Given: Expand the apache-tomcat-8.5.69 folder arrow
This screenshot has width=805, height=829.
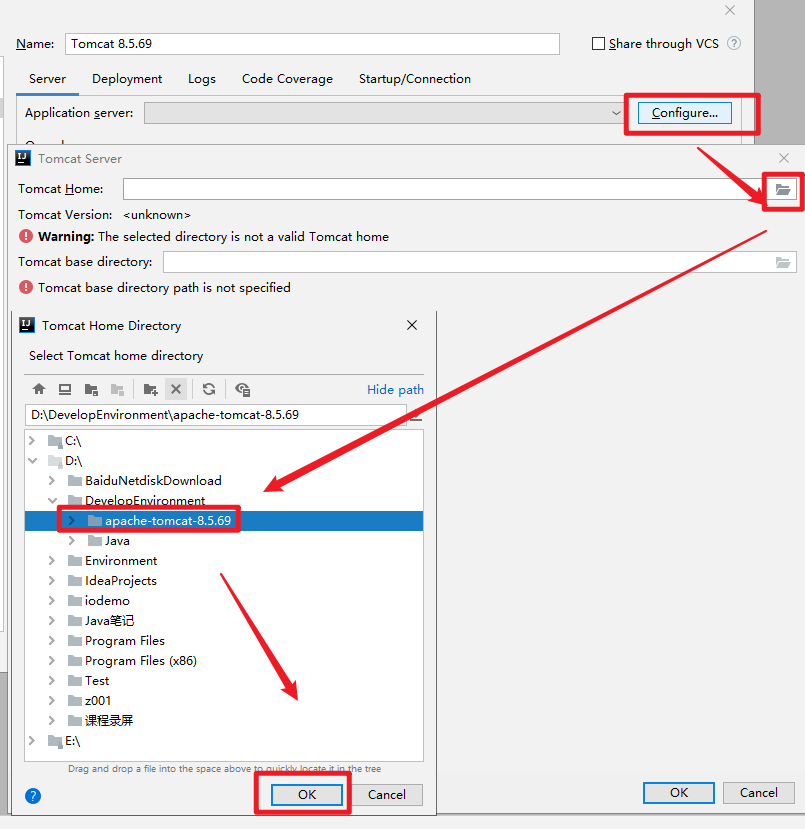Looking at the screenshot, I should [72, 521].
